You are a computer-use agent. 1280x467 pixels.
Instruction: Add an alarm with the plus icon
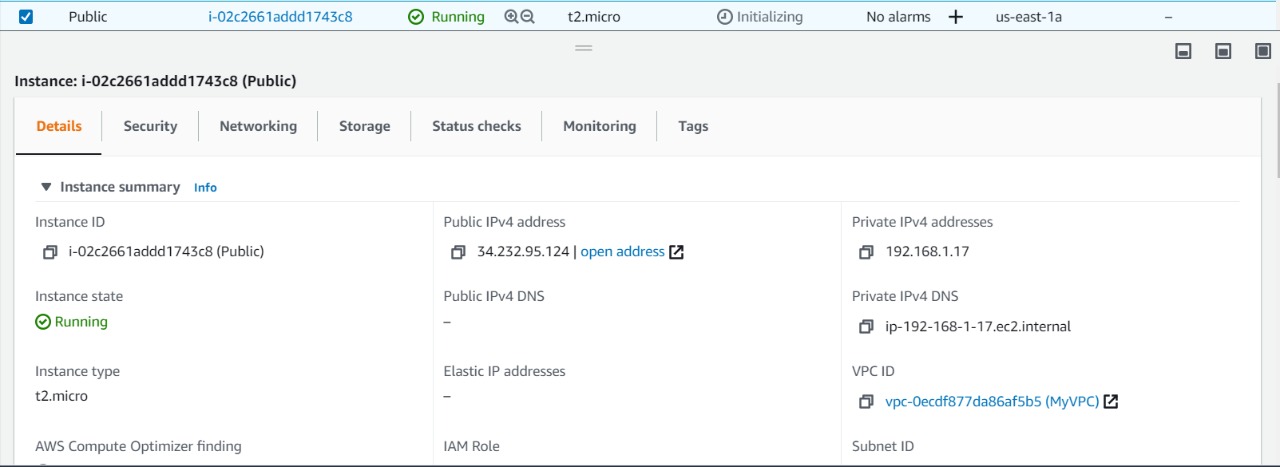[x=955, y=17]
